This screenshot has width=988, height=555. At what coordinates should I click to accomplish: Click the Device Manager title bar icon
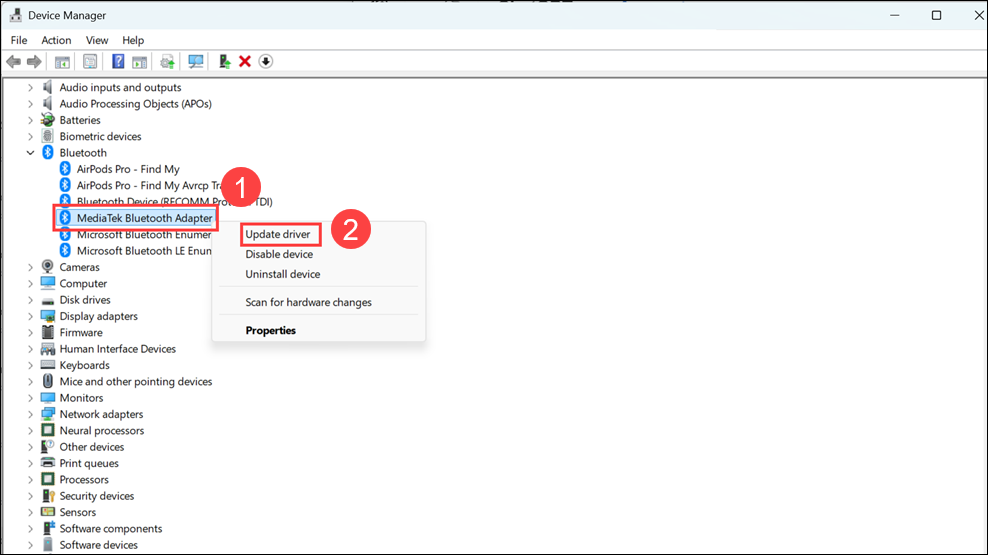(16, 15)
